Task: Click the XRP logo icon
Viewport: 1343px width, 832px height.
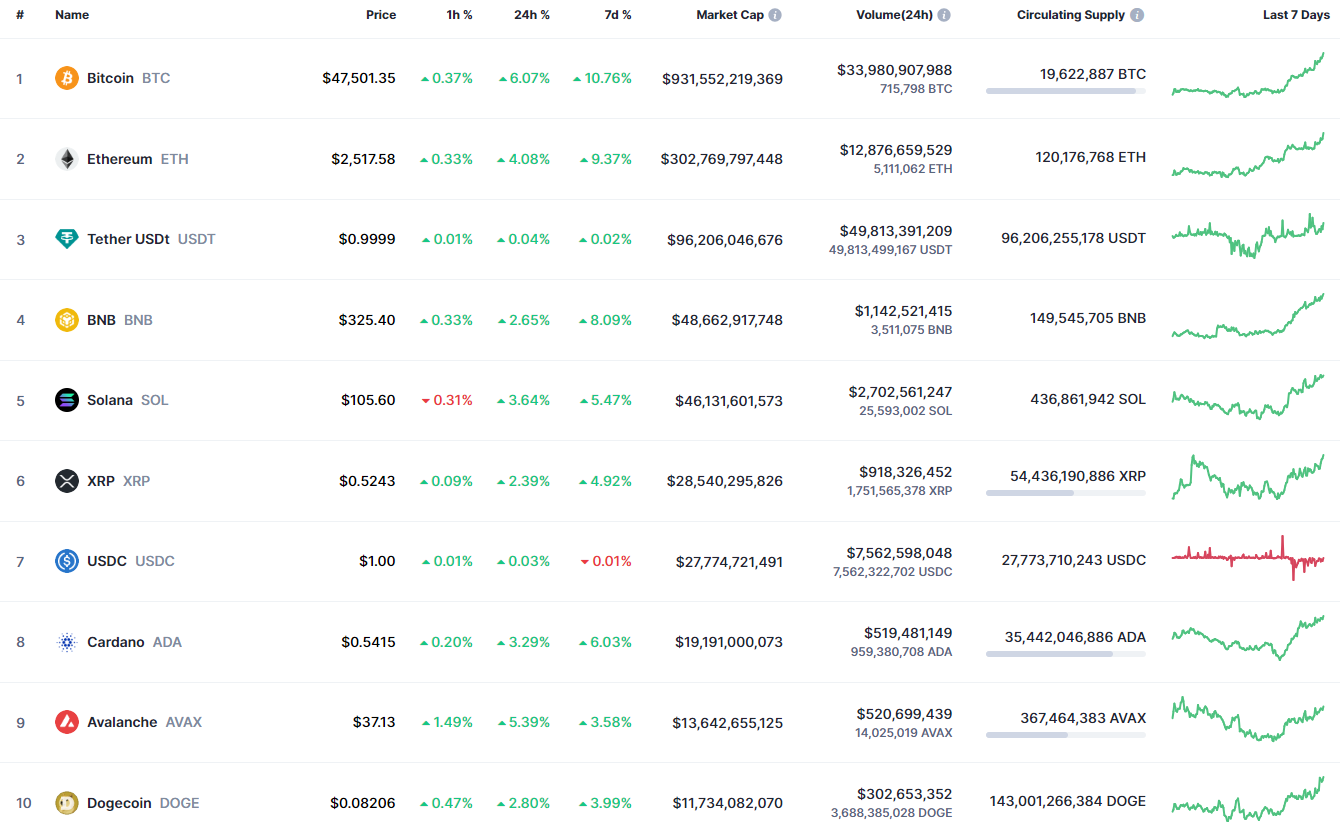Action: tap(67, 481)
